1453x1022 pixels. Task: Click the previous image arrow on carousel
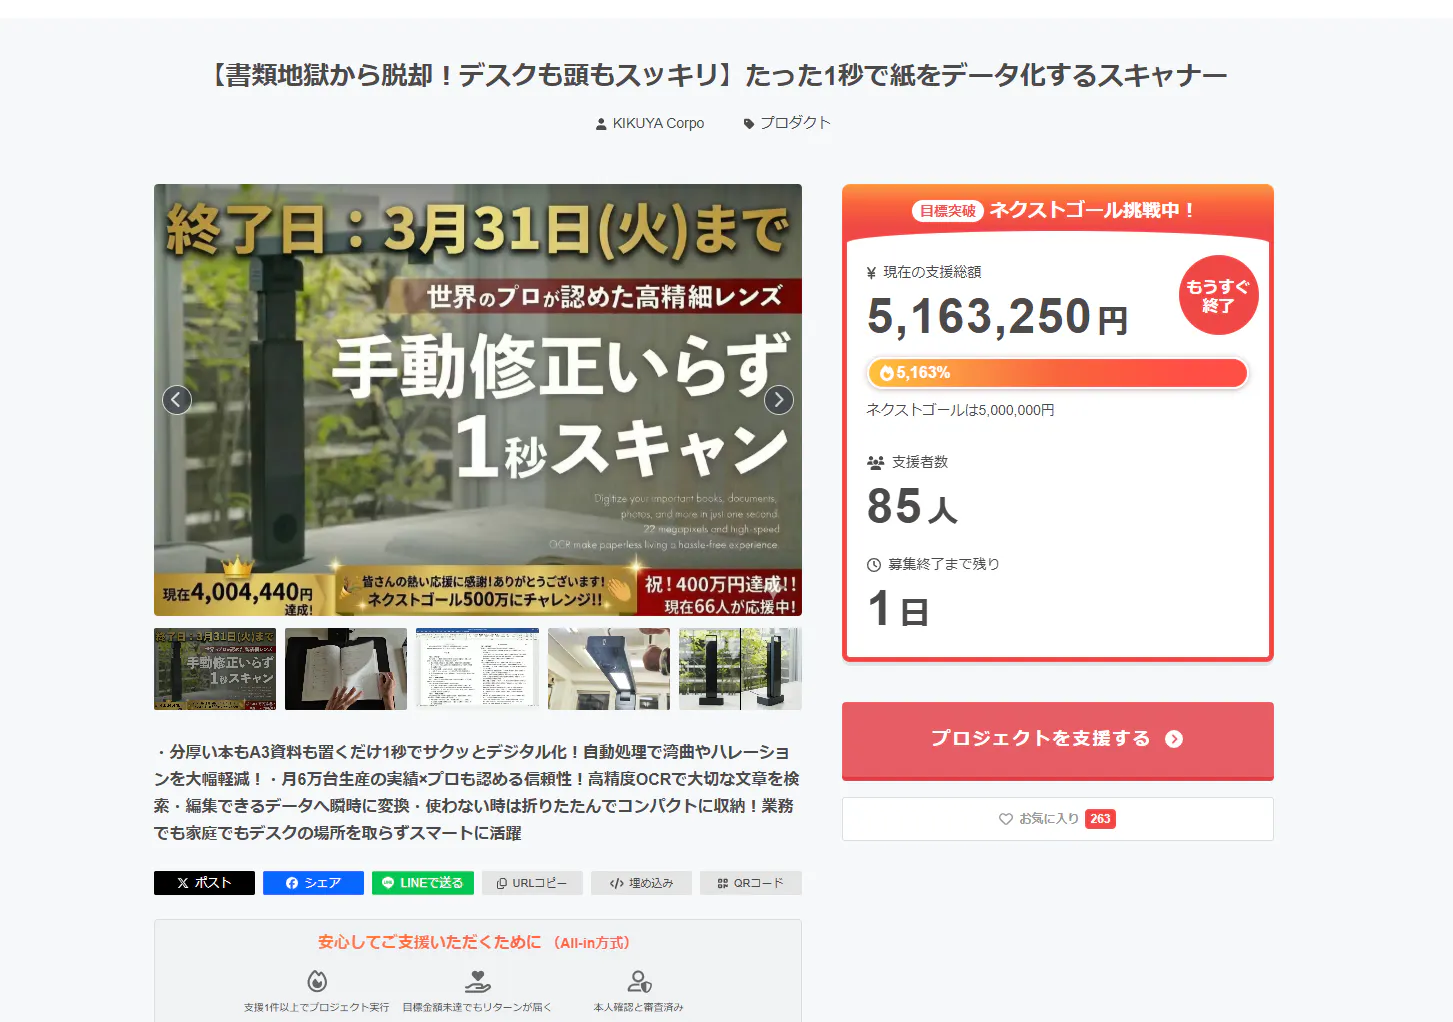pyautogui.click(x=177, y=400)
